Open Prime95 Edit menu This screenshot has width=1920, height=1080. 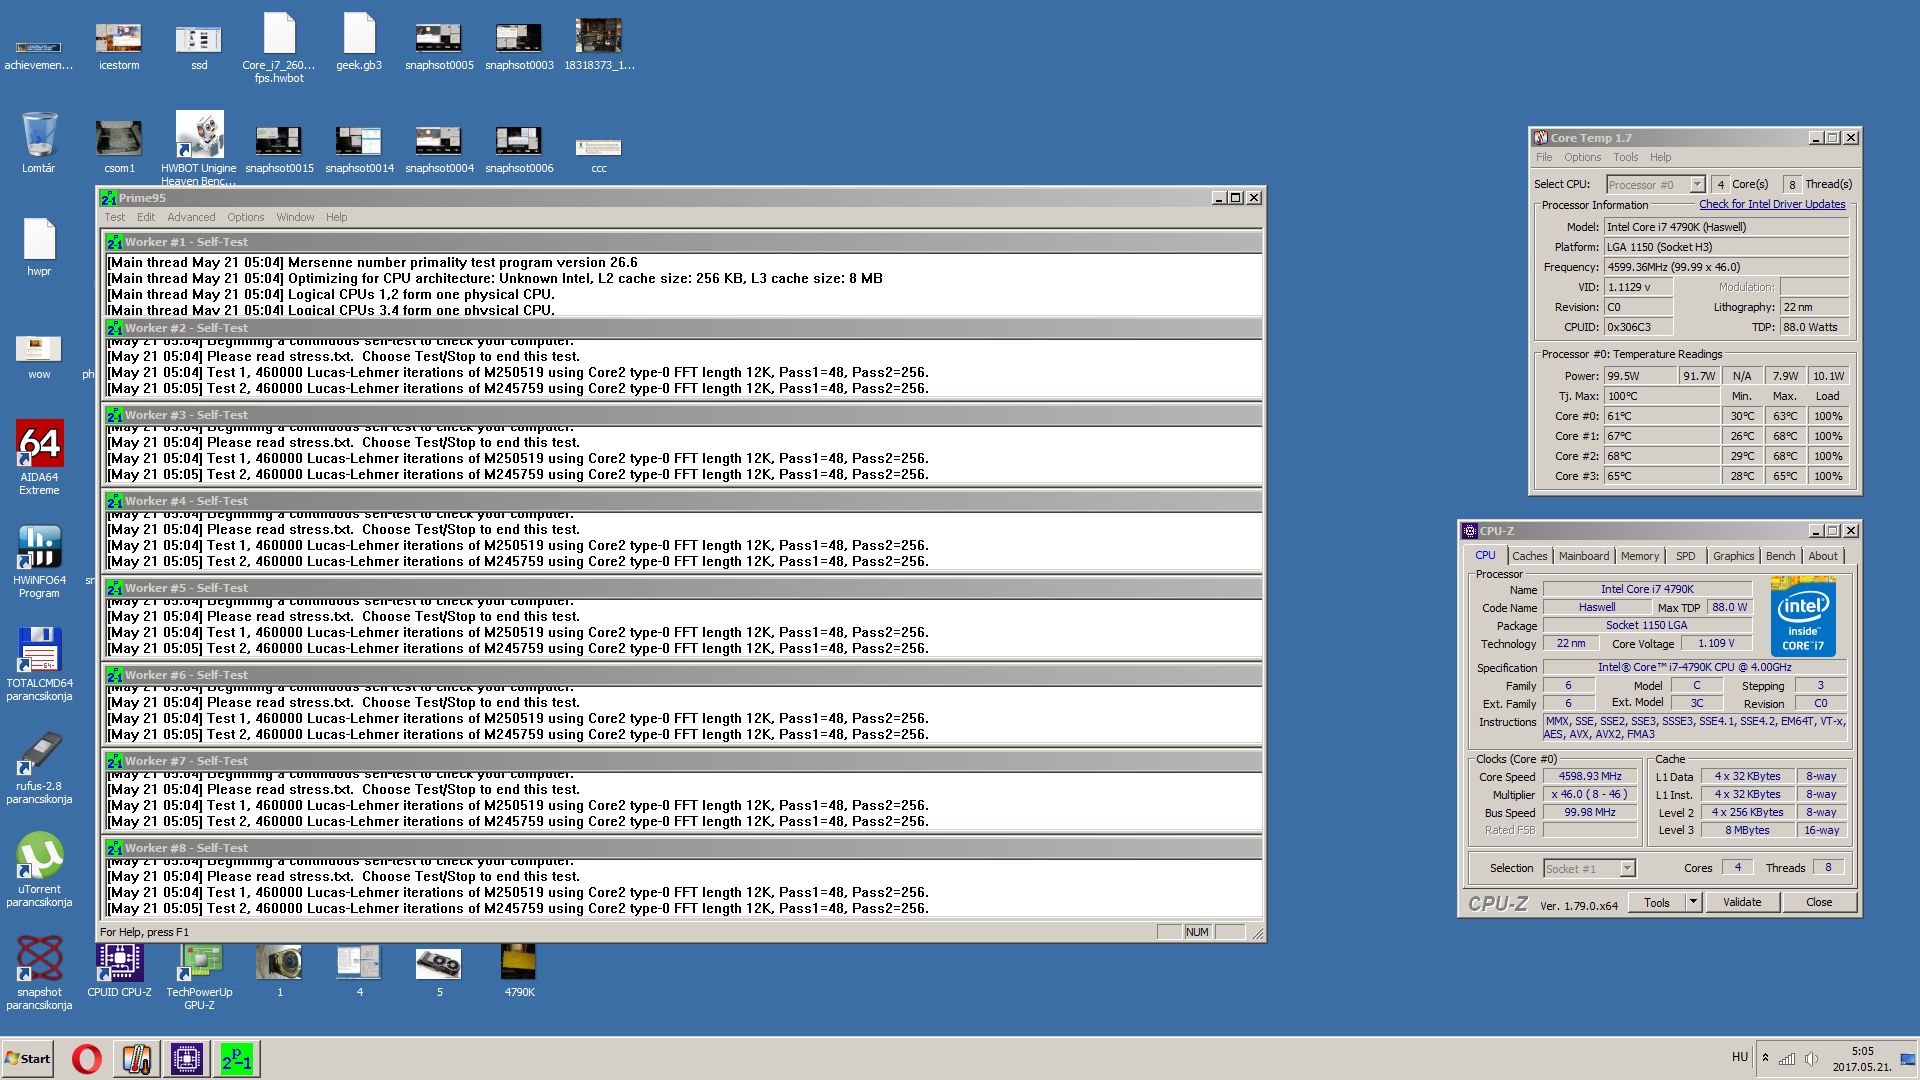coord(146,217)
